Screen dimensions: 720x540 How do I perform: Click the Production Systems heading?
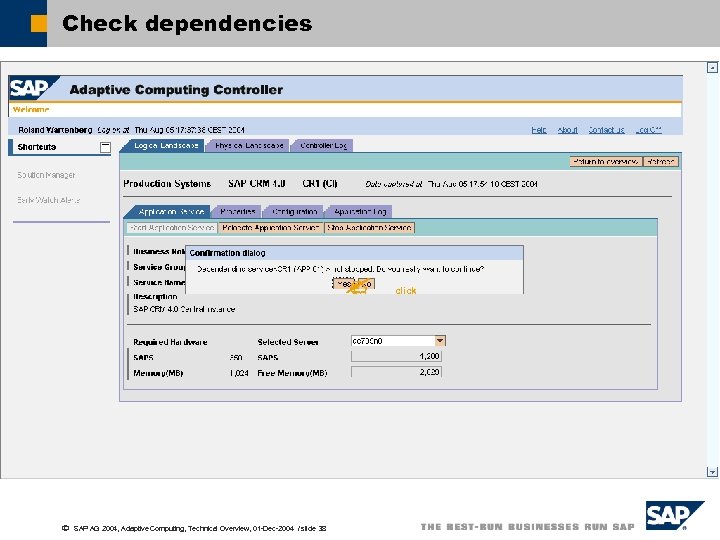click(167, 184)
